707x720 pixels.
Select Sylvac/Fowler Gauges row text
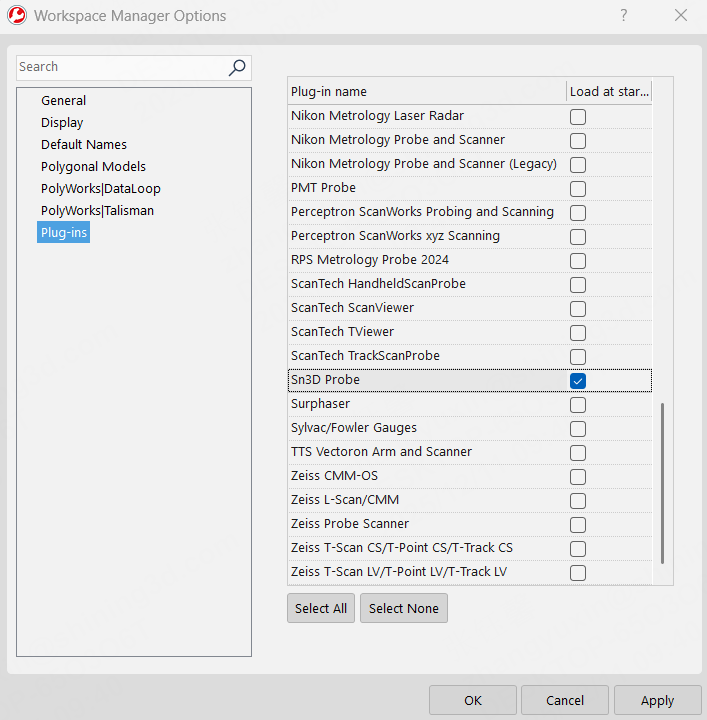tap(354, 428)
